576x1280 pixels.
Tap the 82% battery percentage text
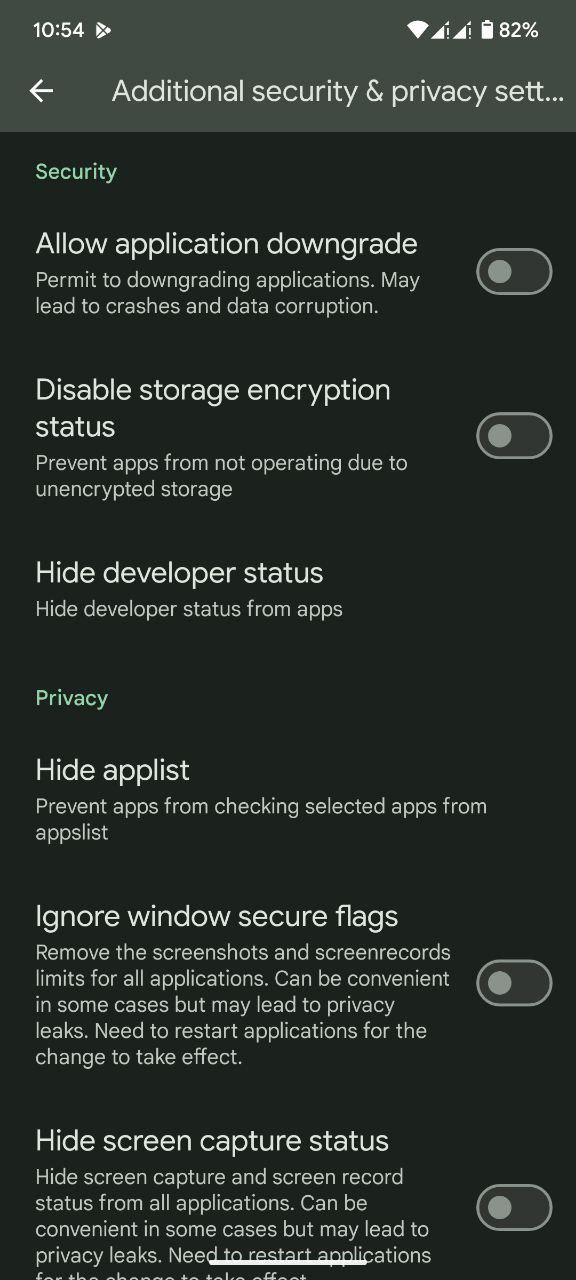(x=519, y=31)
